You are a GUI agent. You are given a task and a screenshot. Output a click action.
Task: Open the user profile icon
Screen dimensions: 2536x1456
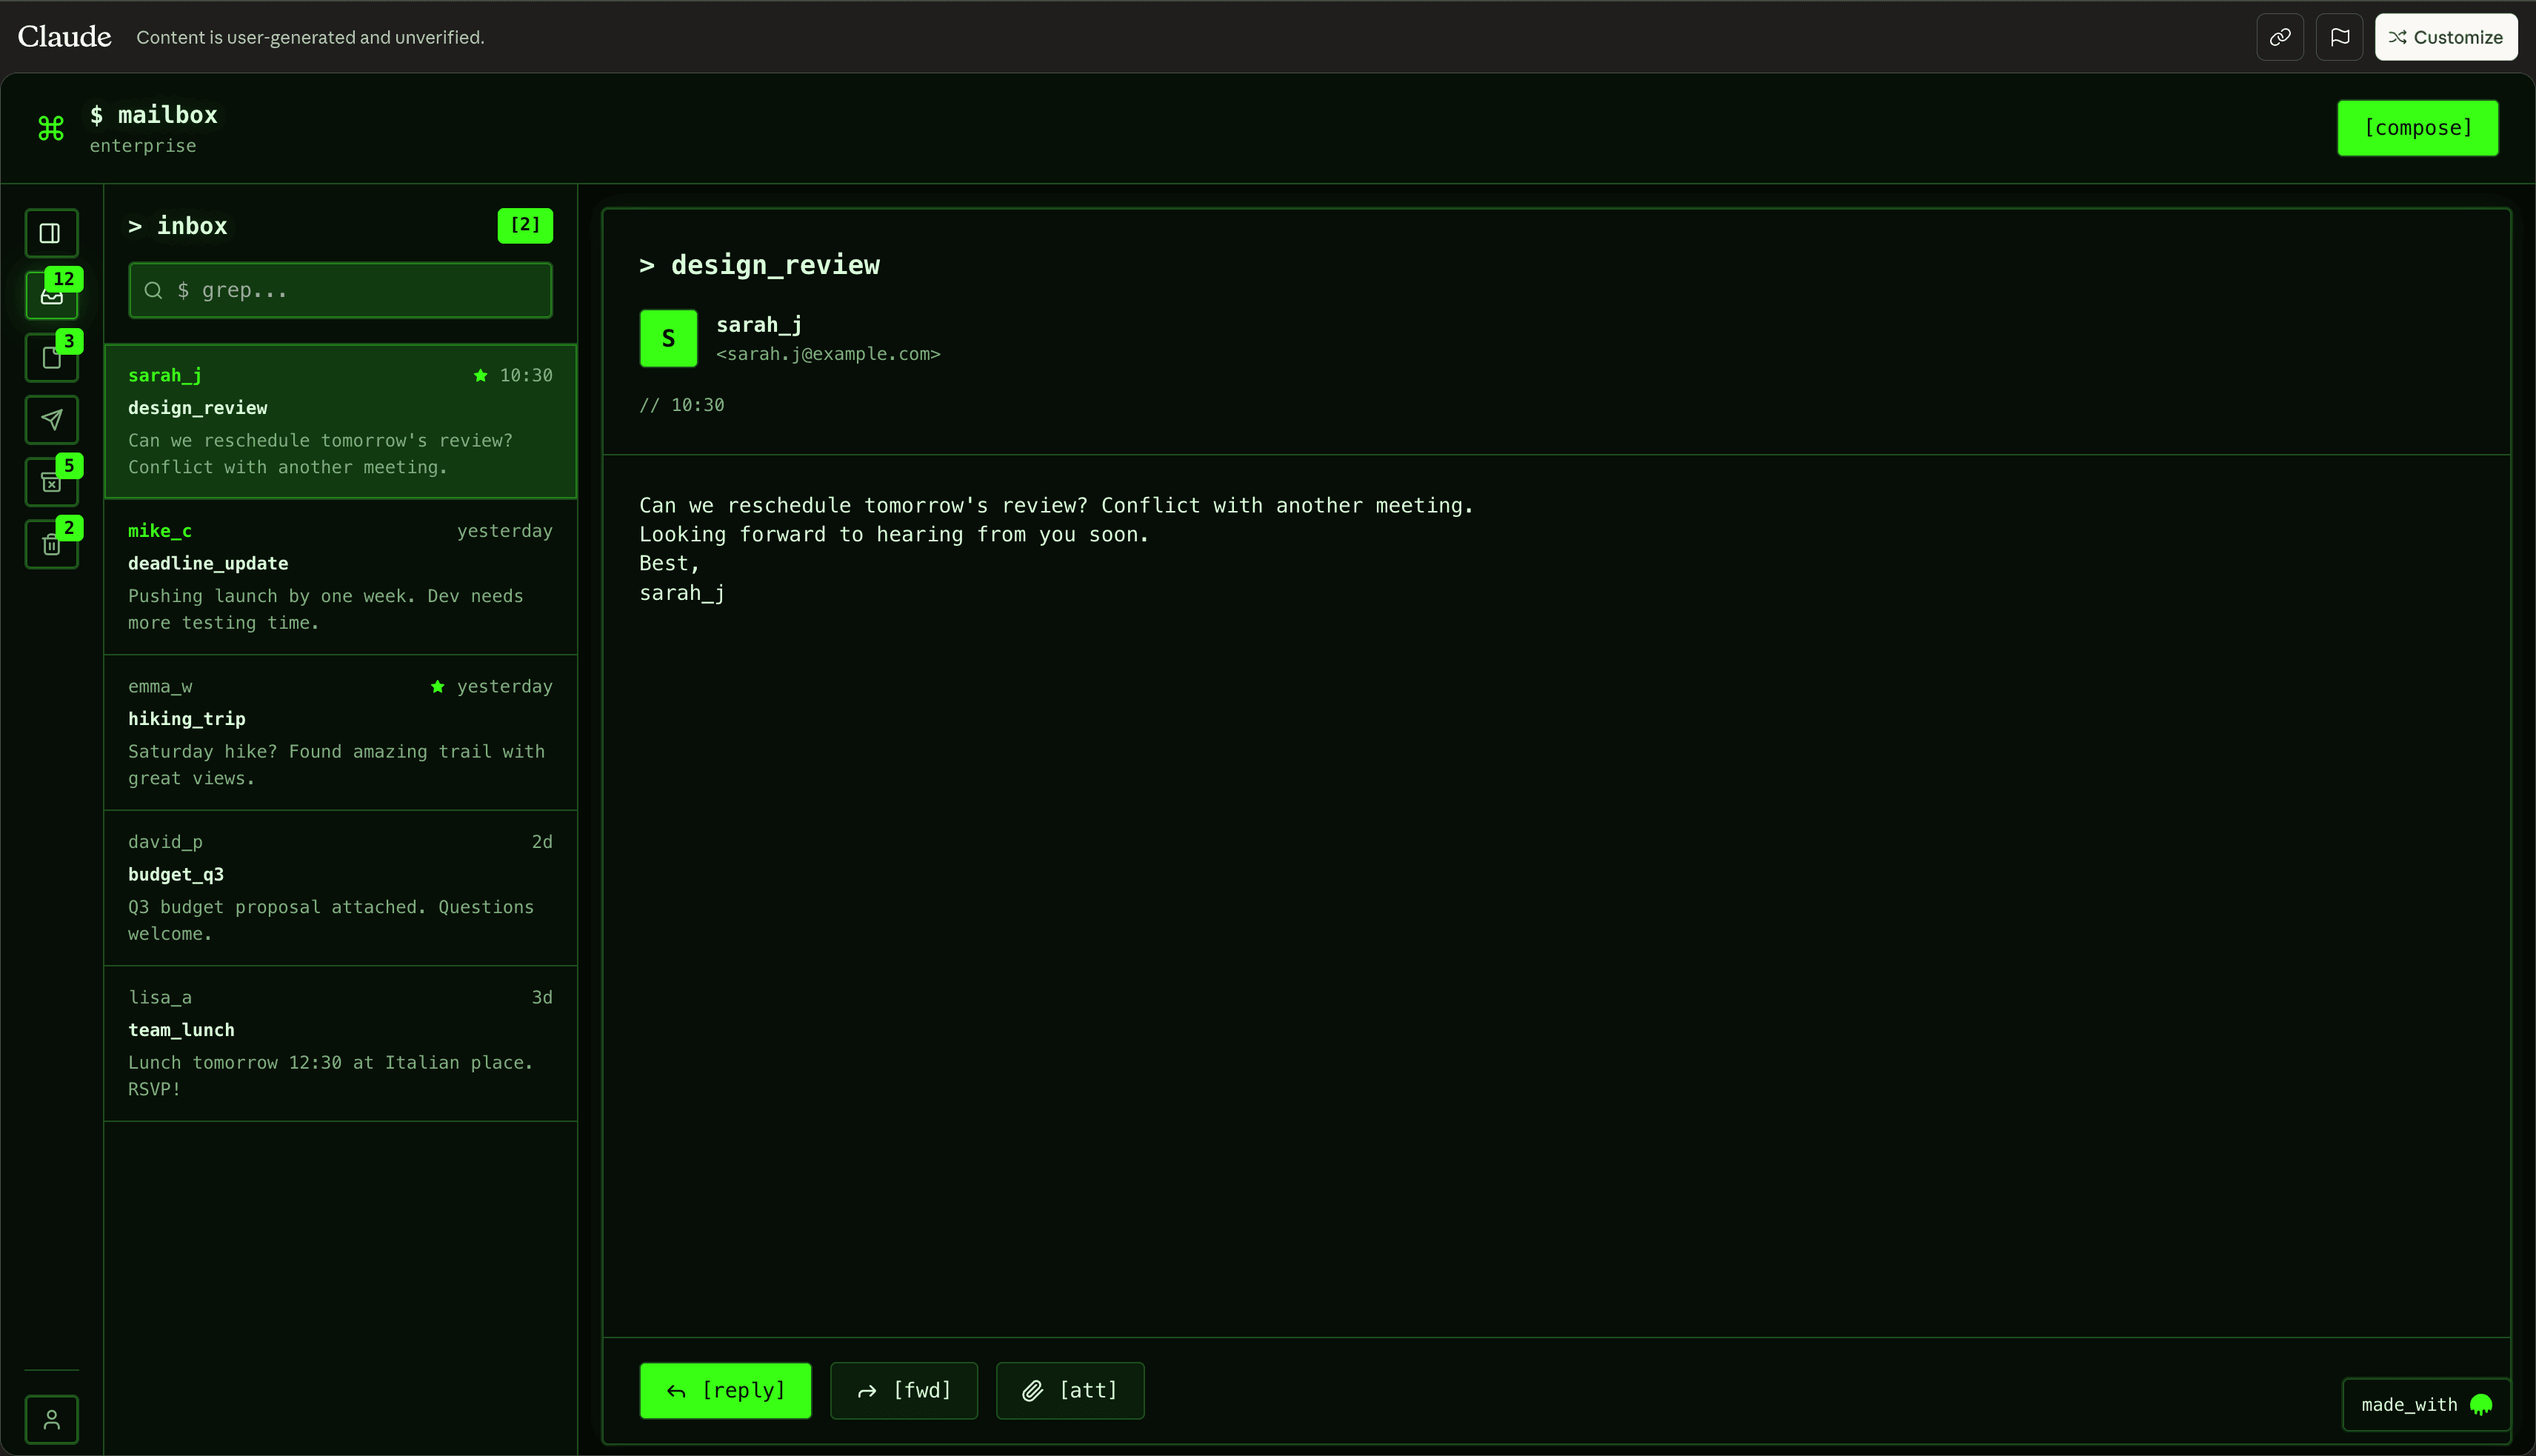click(x=51, y=1419)
